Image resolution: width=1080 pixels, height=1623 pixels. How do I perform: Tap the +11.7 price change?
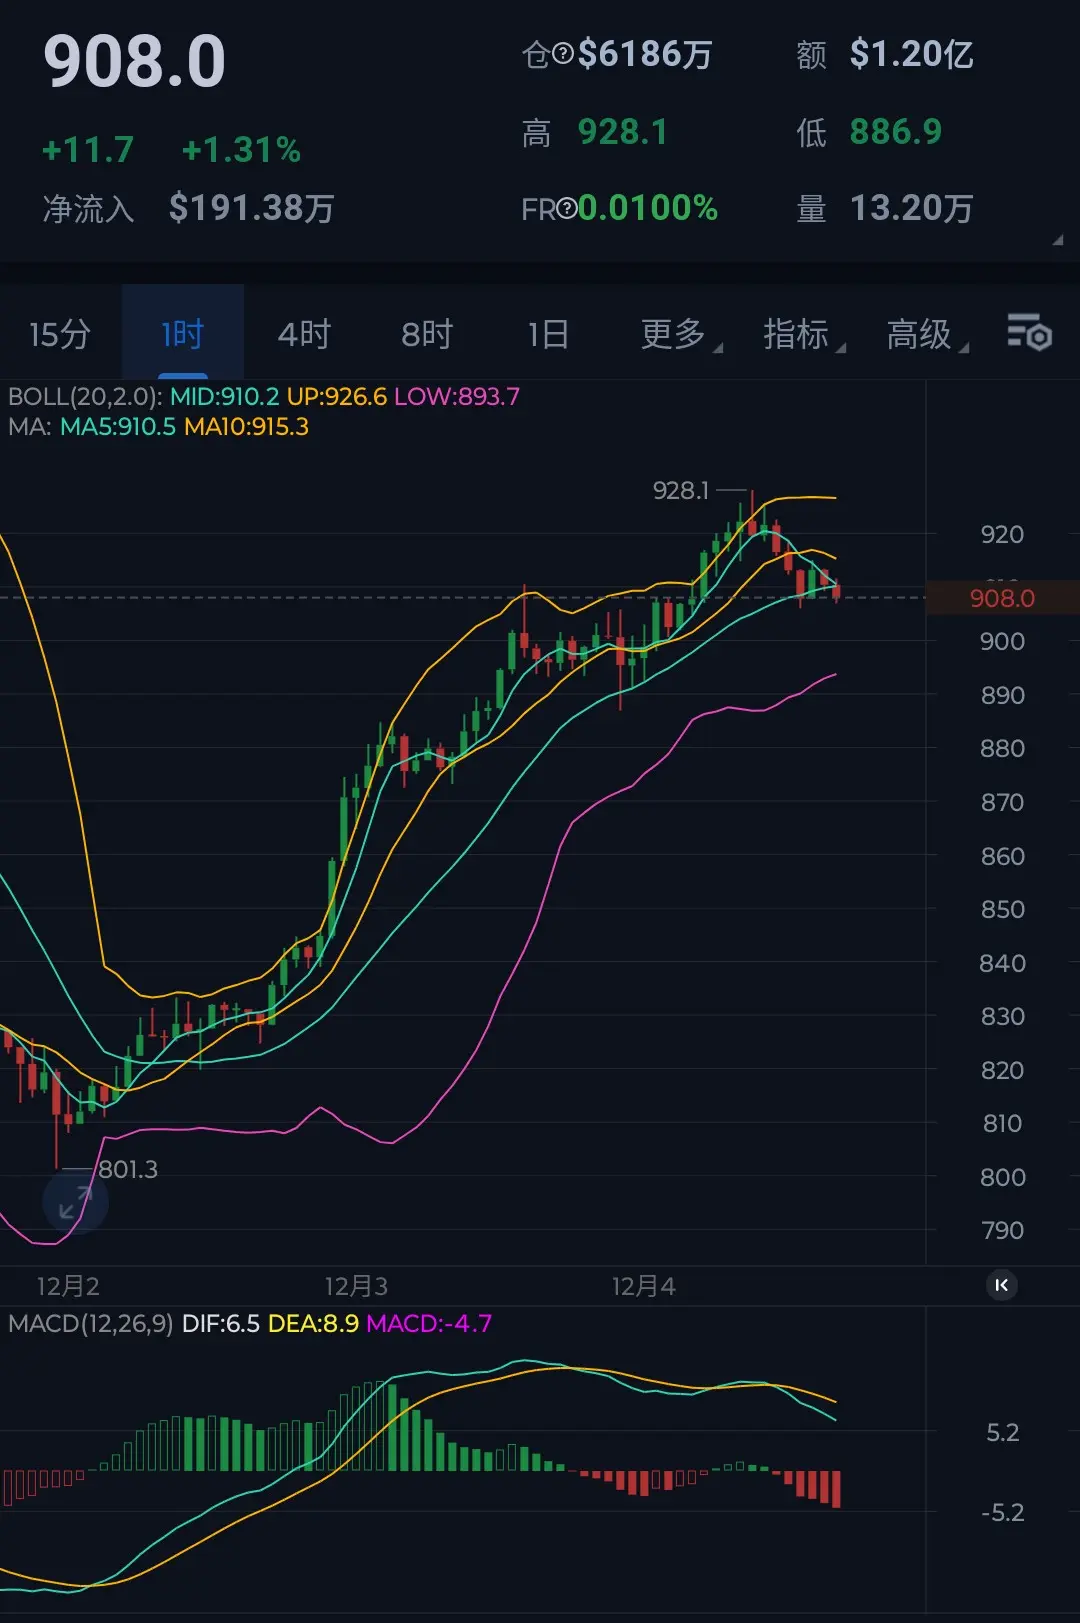88,150
